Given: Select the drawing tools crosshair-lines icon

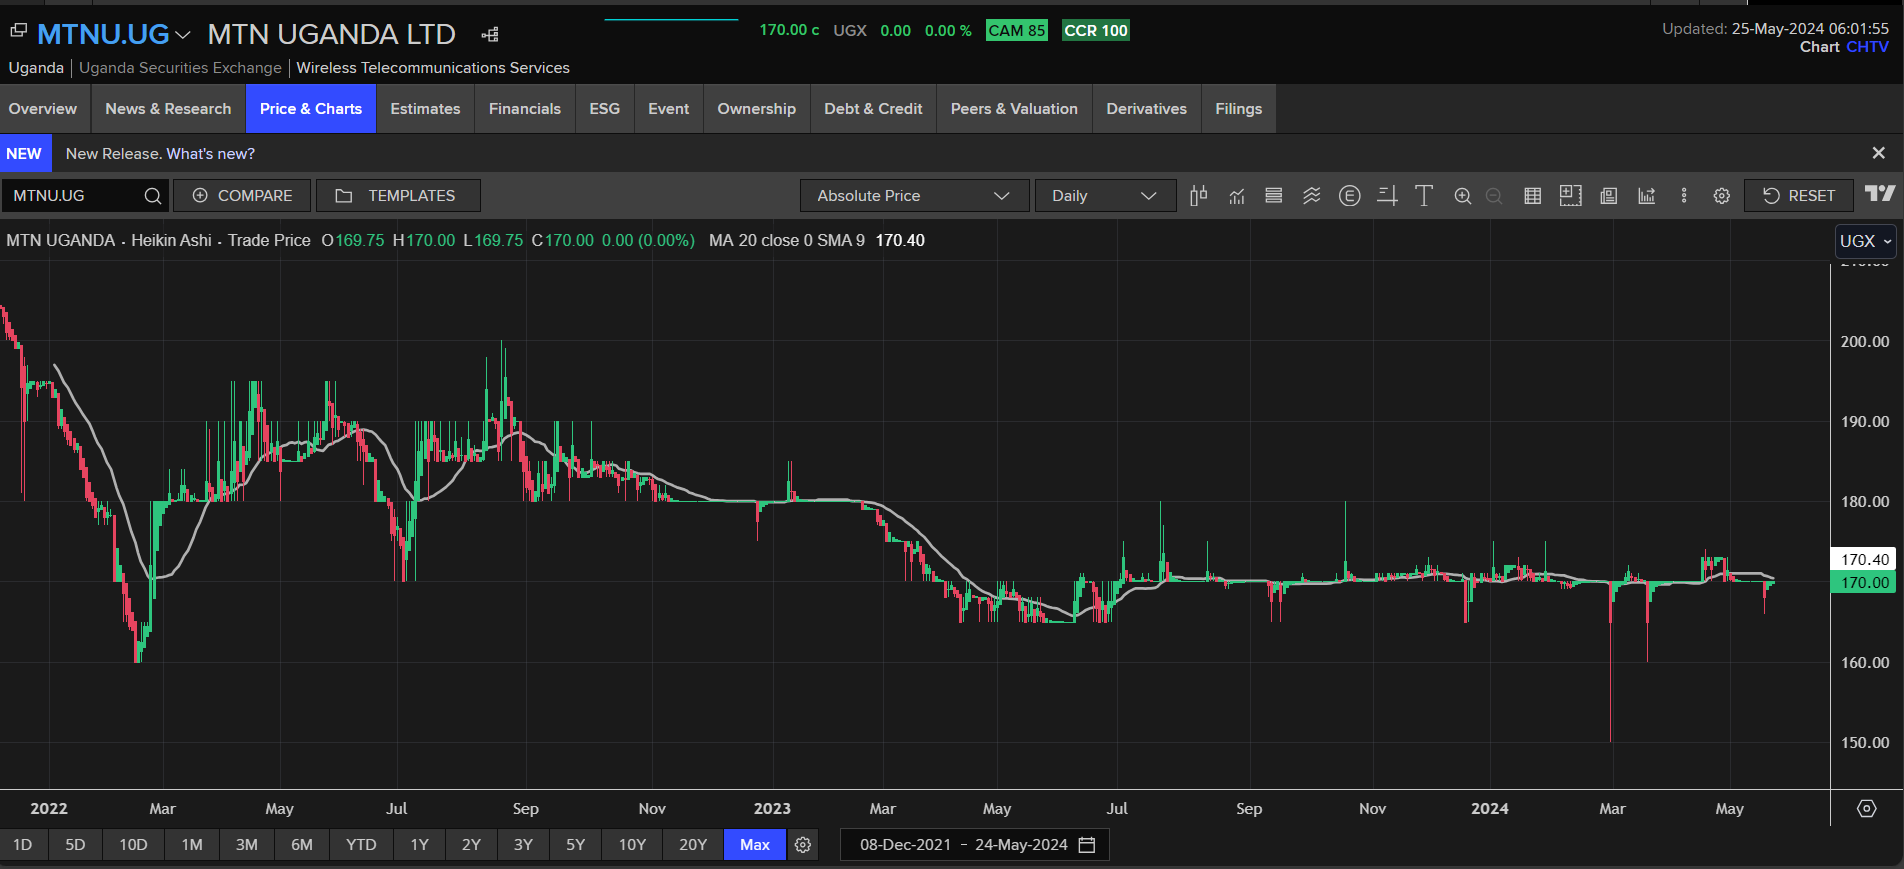Looking at the screenshot, I should click(1387, 196).
